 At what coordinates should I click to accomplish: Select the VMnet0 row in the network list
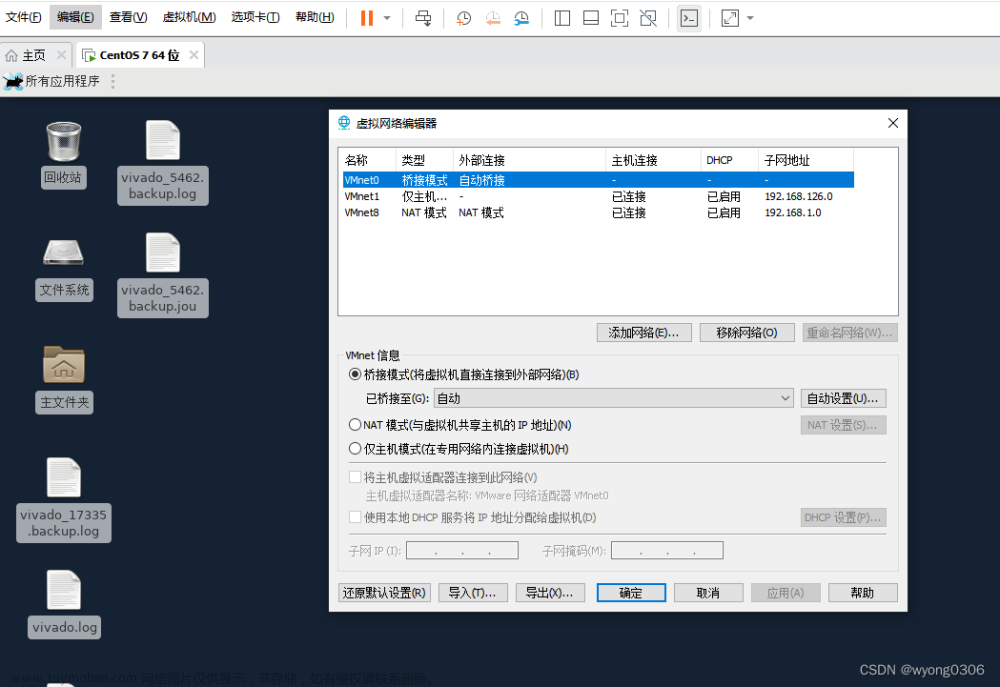(x=598, y=180)
